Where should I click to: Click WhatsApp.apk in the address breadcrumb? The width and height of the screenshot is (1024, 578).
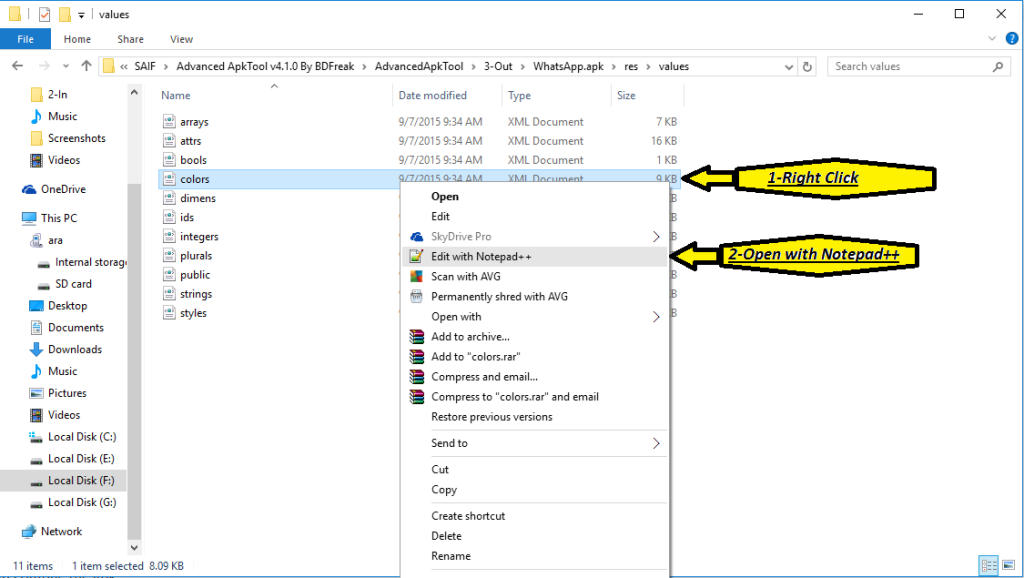(568, 67)
